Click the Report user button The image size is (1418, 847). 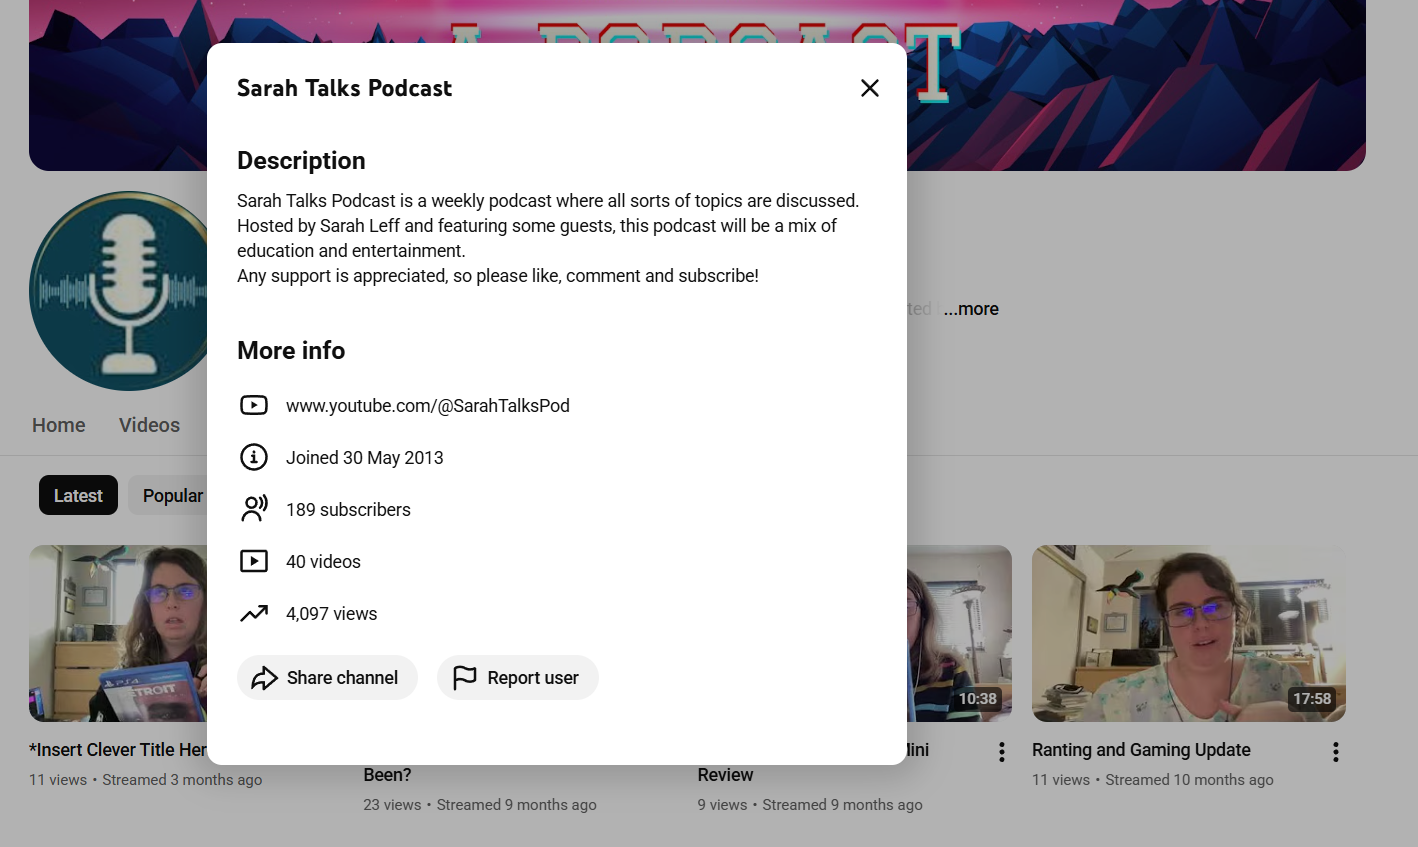(518, 678)
